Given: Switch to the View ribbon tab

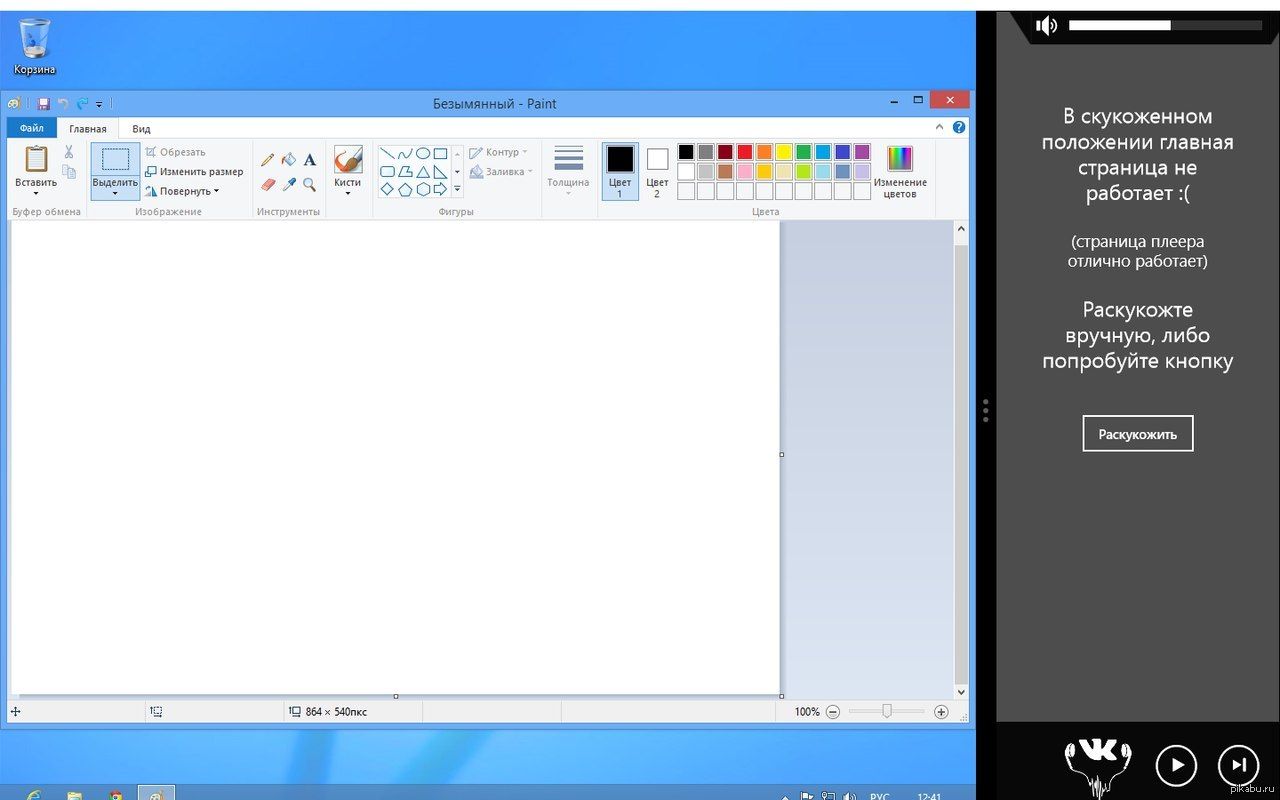Looking at the screenshot, I should (142, 129).
